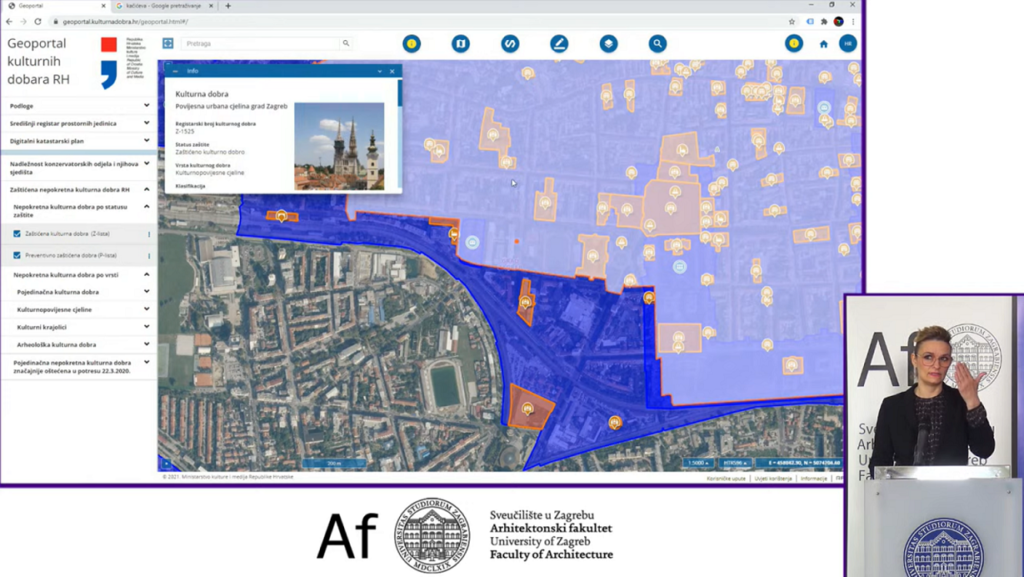Expand the overview map arrow at map corner
This screenshot has width=1024, height=577.
(x=166, y=464)
